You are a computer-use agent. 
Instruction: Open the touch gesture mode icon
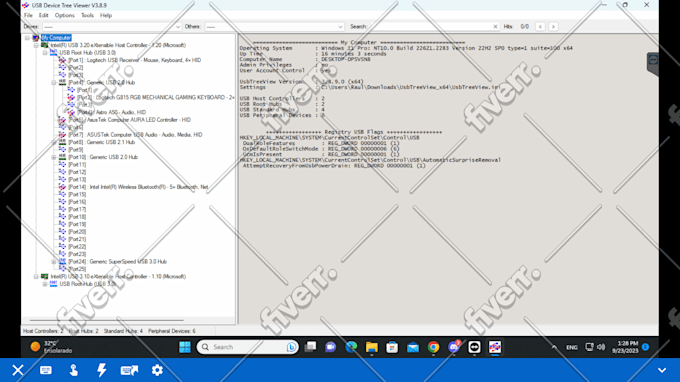coord(74,370)
